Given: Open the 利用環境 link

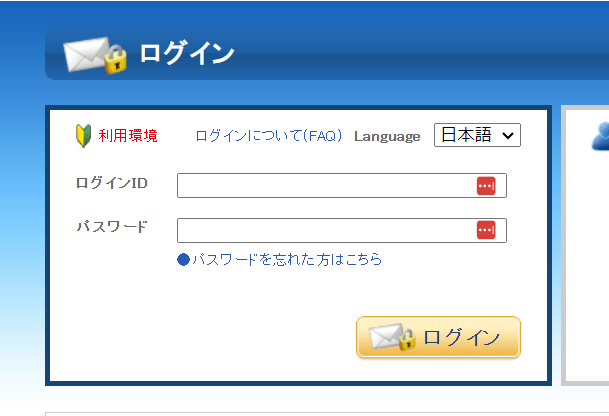Looking at the screenshot, I should (x=128, y=136).
